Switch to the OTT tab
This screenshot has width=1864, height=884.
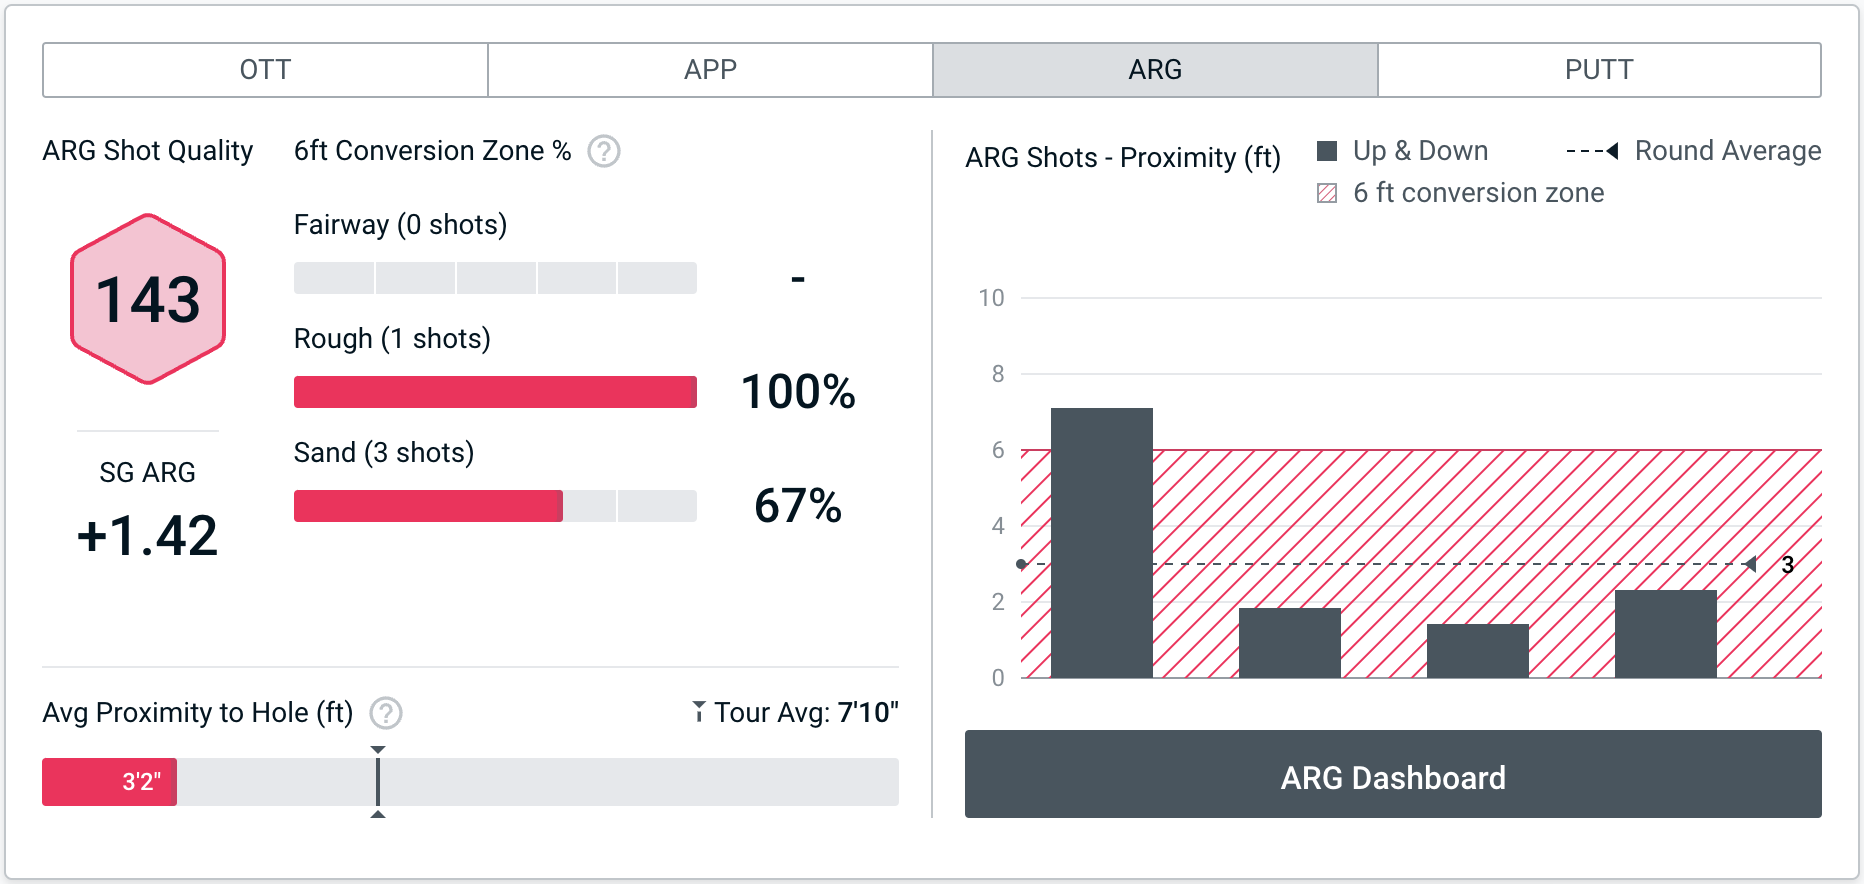tap(265, 70)
